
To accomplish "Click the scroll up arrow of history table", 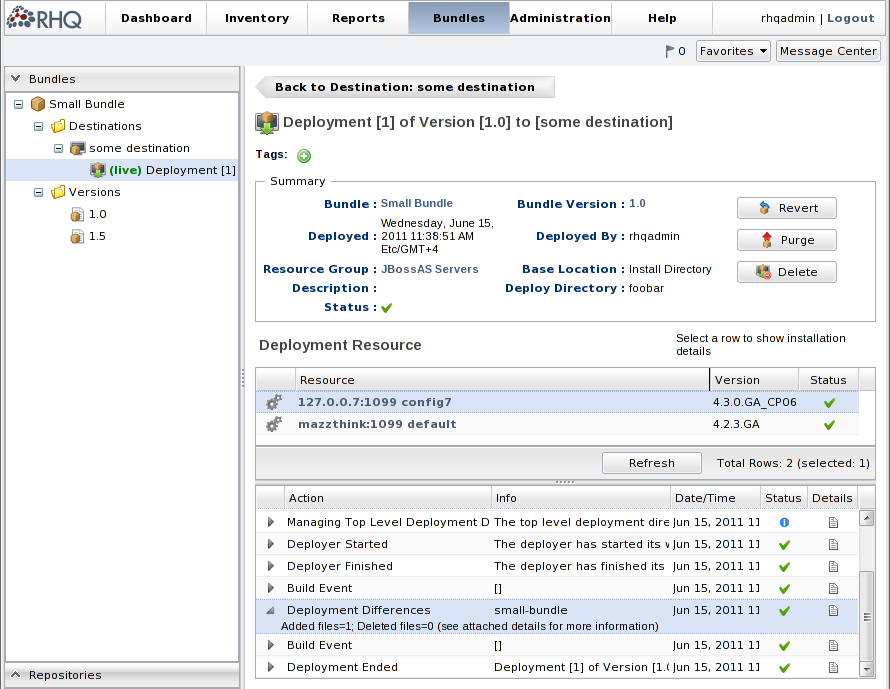I will pyautogui.click(x=867, y=518).
